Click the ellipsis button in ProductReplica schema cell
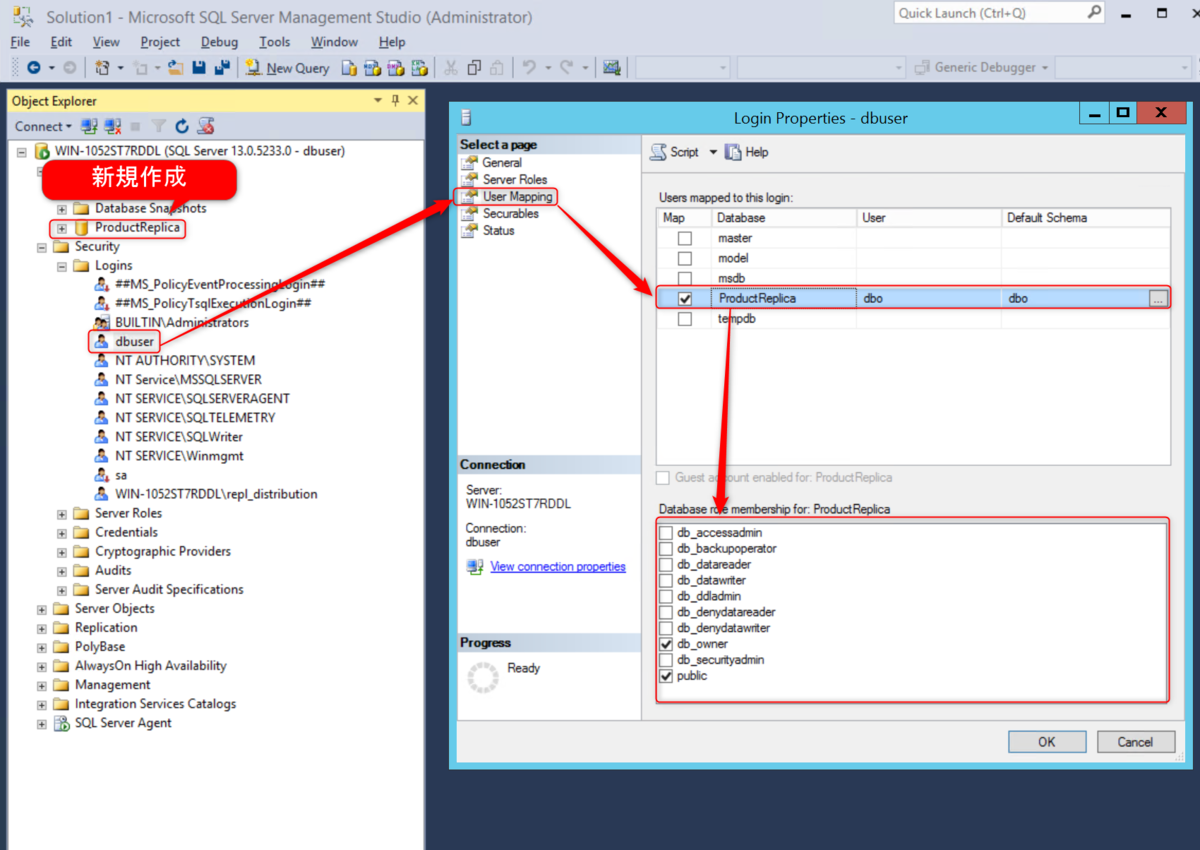 1158,299
